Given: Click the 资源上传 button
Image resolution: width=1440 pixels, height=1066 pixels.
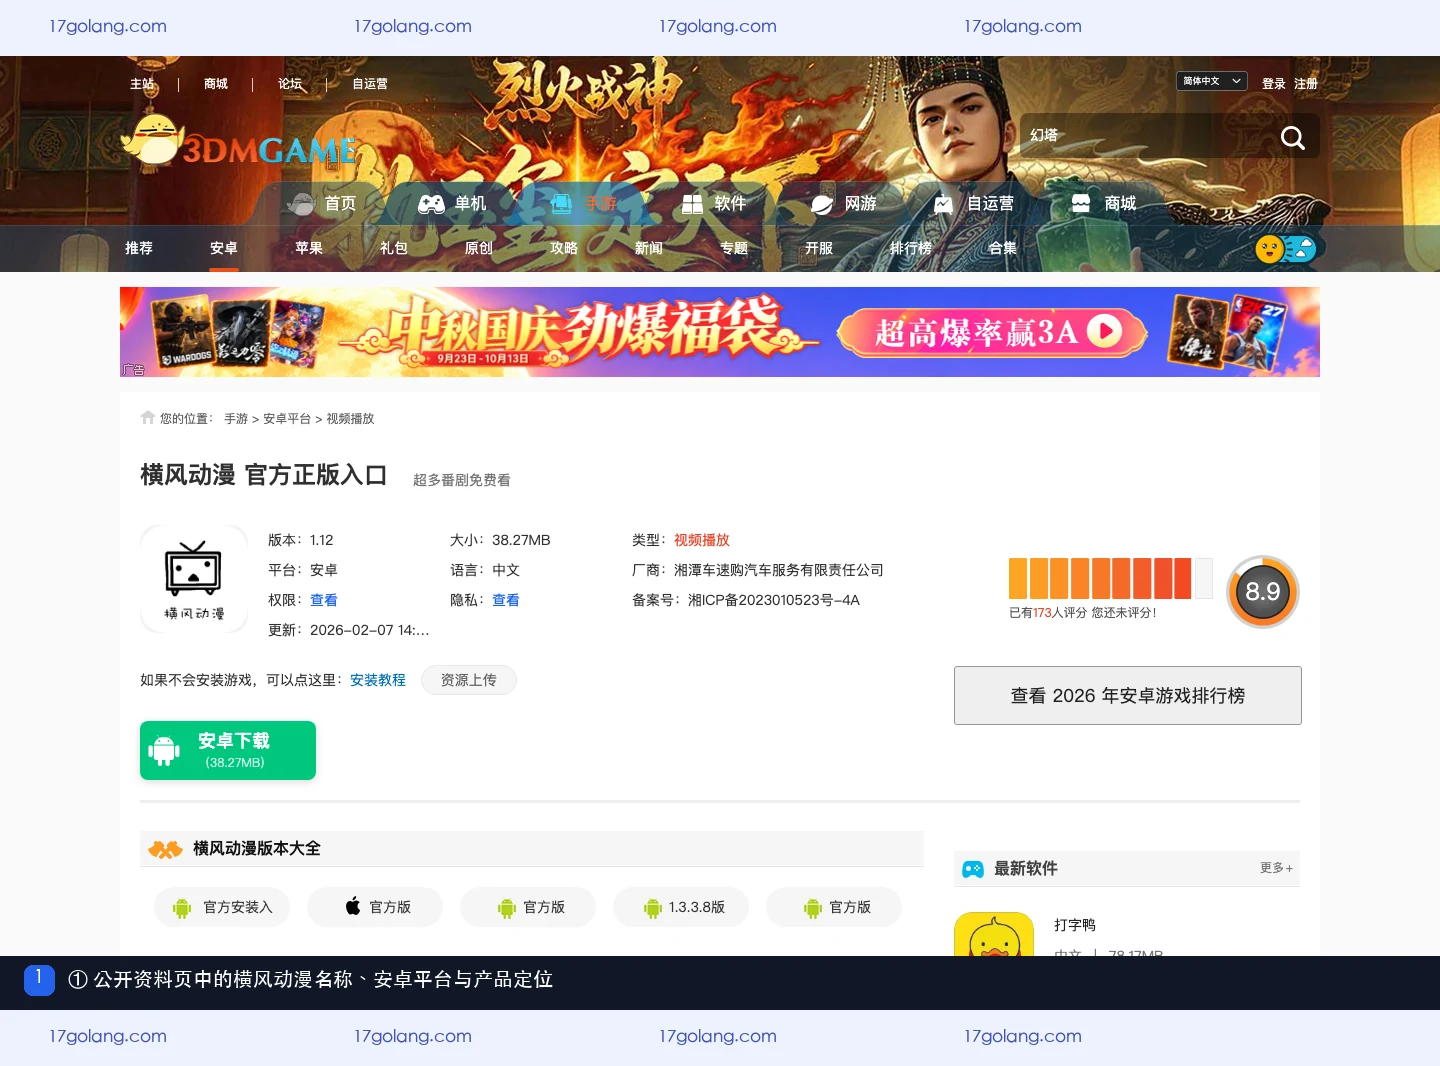Looking at the screenshot, I should click(x=469, y=680).
